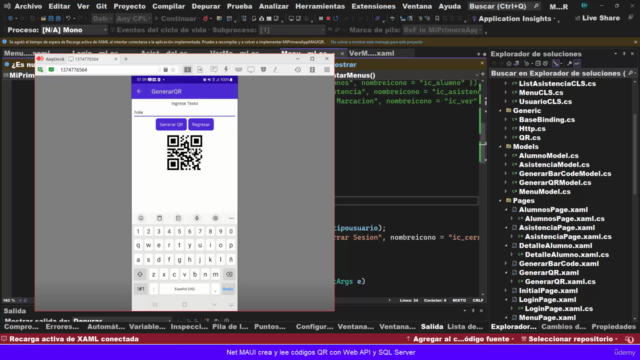The height and width of the screenshot is (360, 640).
Task: Click the generated QR code image
Action: click(x=184, y=153)
